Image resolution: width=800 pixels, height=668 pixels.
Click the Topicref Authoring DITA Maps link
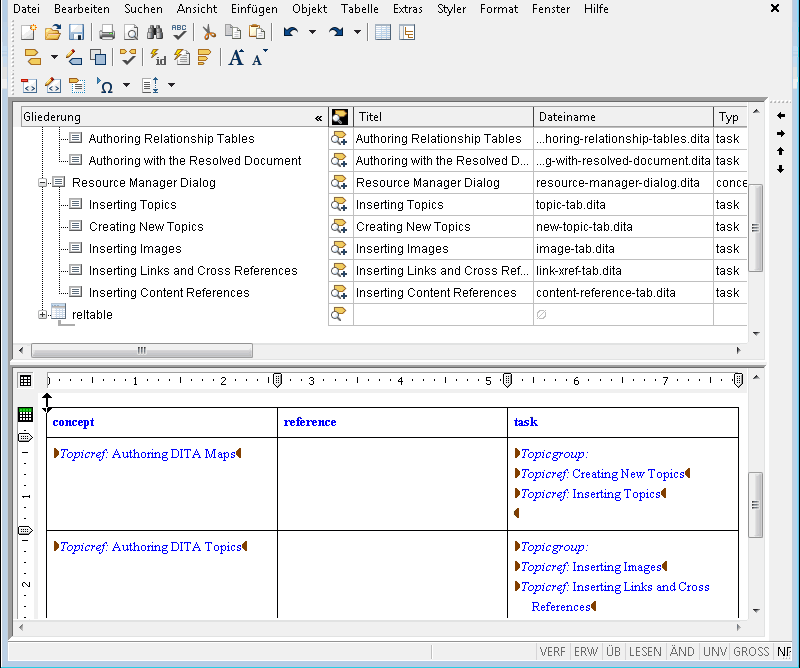147,454
